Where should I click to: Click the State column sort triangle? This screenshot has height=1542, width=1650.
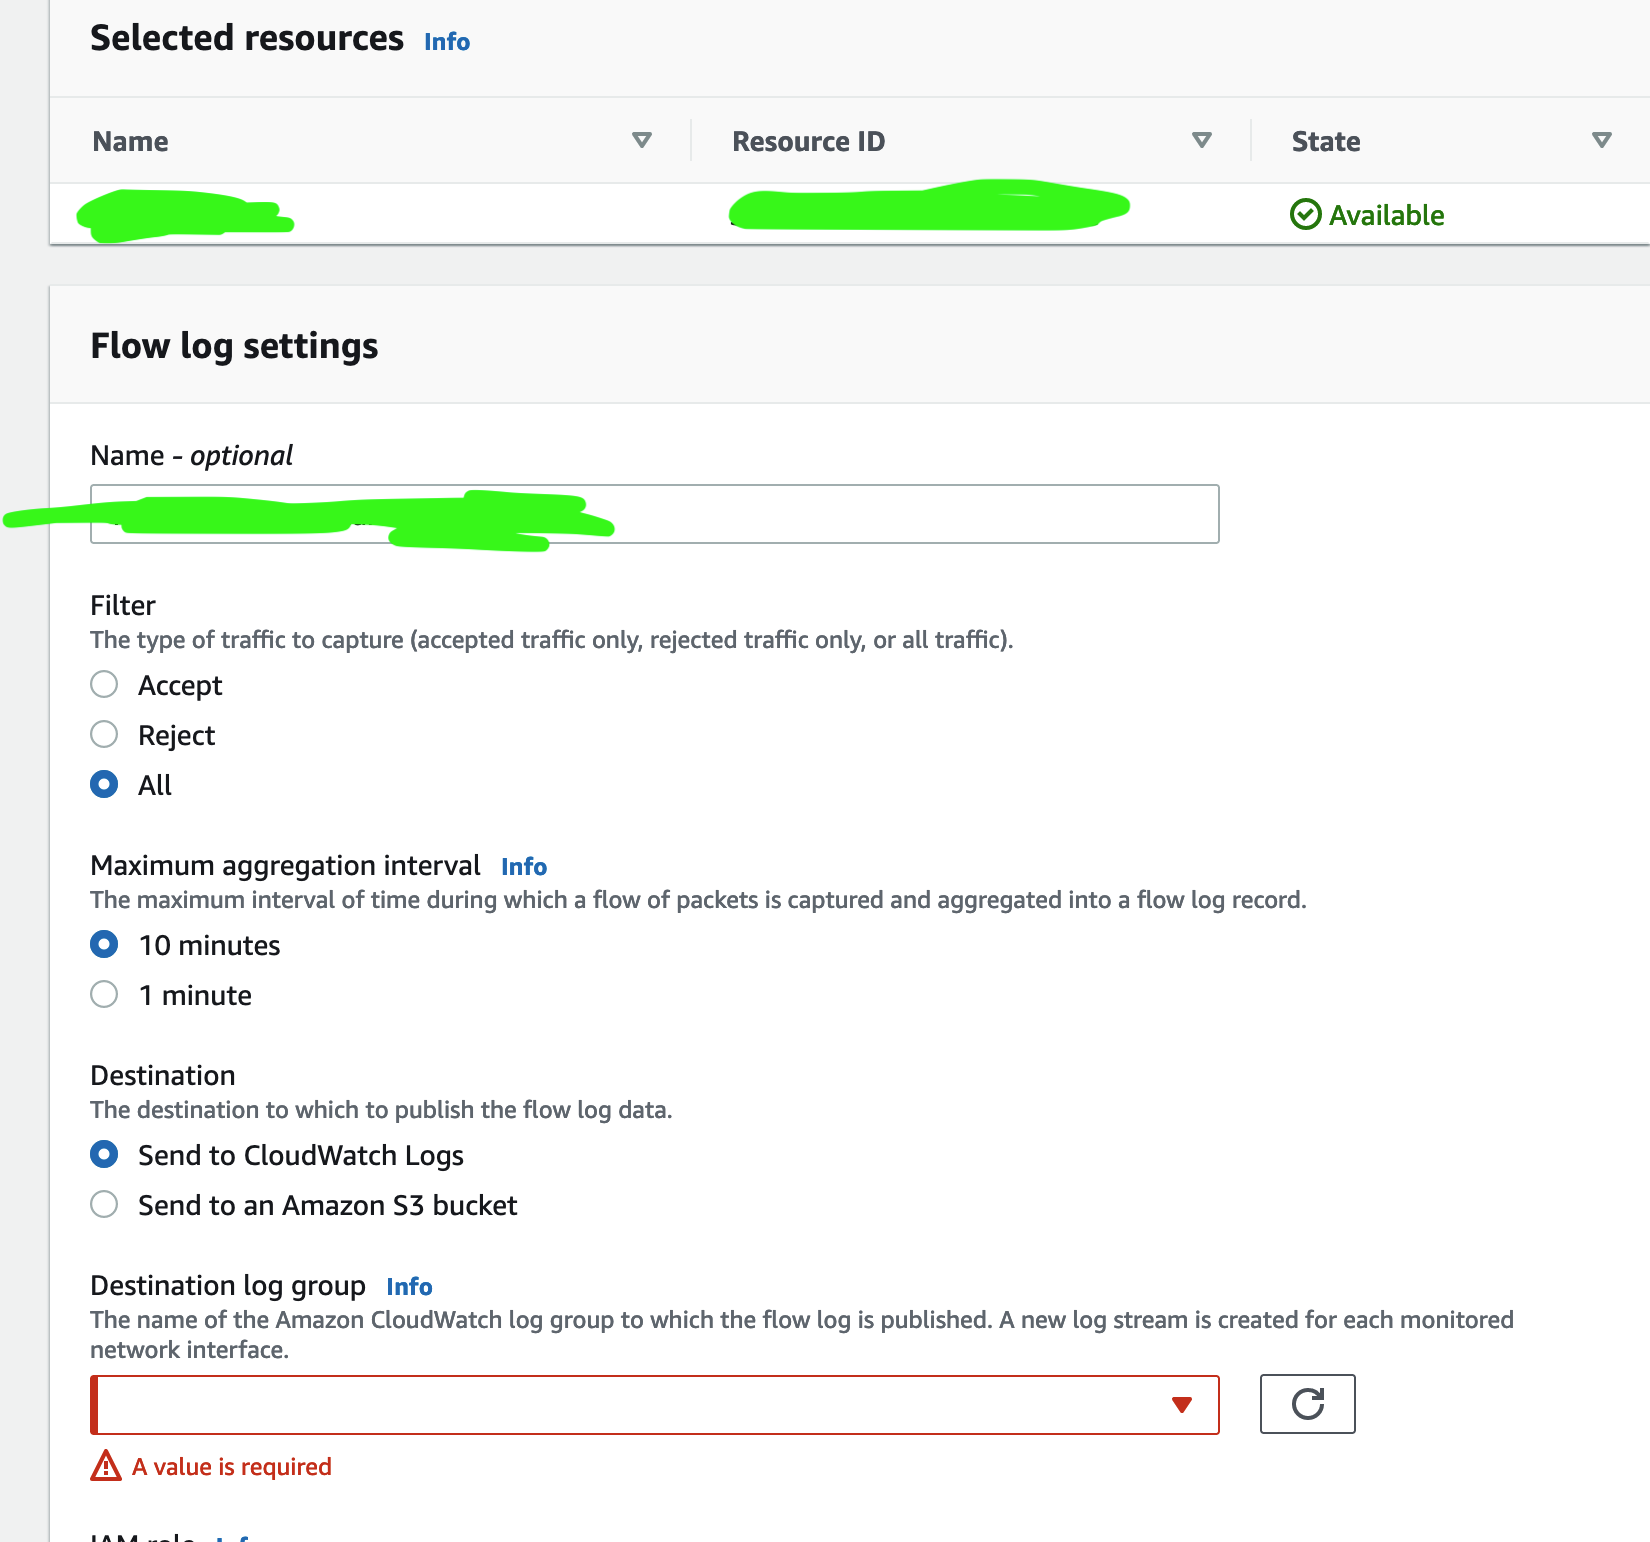pyautogui.click(x=1602, y=140)
